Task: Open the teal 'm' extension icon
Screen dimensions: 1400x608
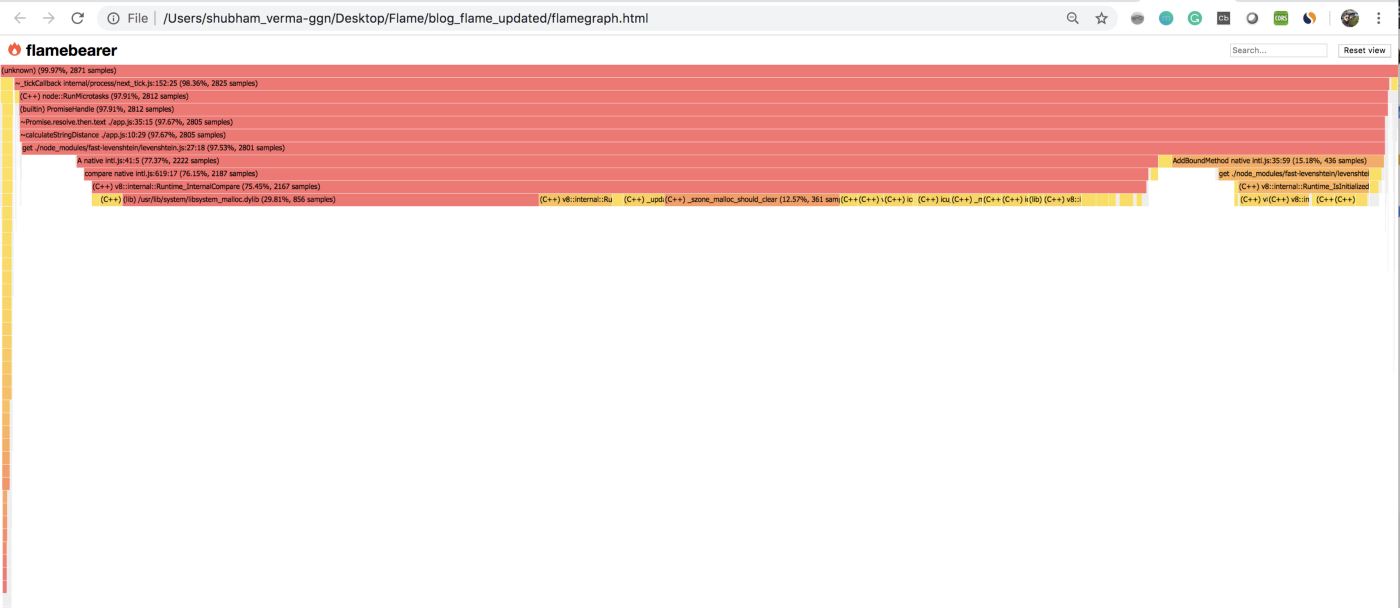Action: click(1166, 18)
